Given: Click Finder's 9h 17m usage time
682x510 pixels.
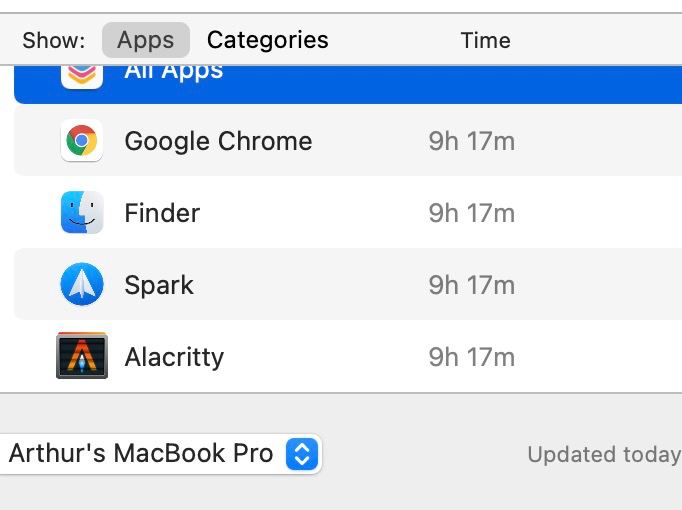Looking at the screenshot, I should click(x=471, y=213).
